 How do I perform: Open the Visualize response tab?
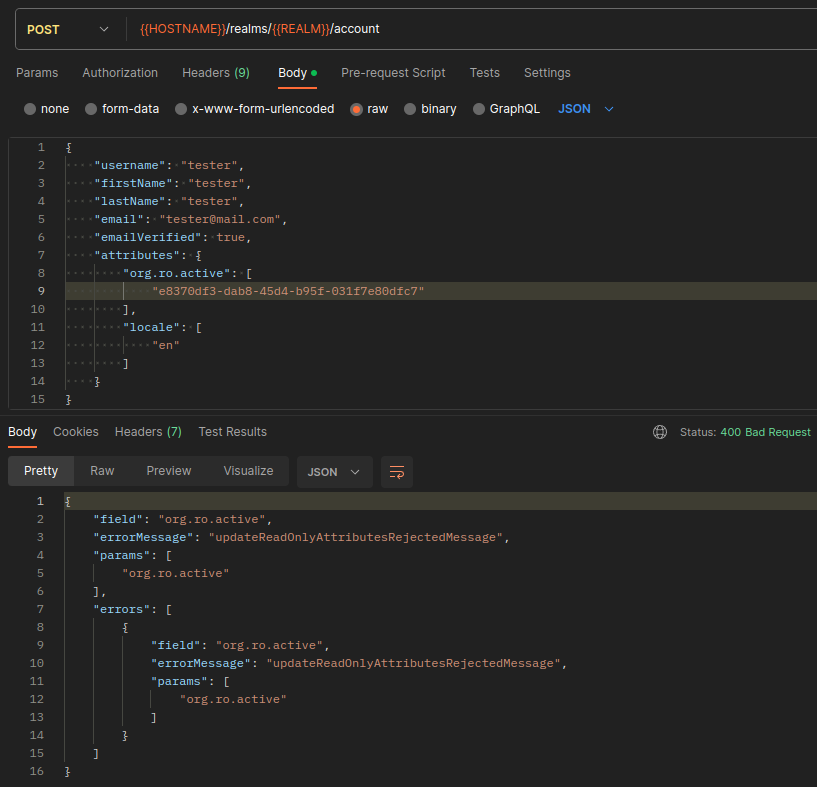(x=248, y=470)
